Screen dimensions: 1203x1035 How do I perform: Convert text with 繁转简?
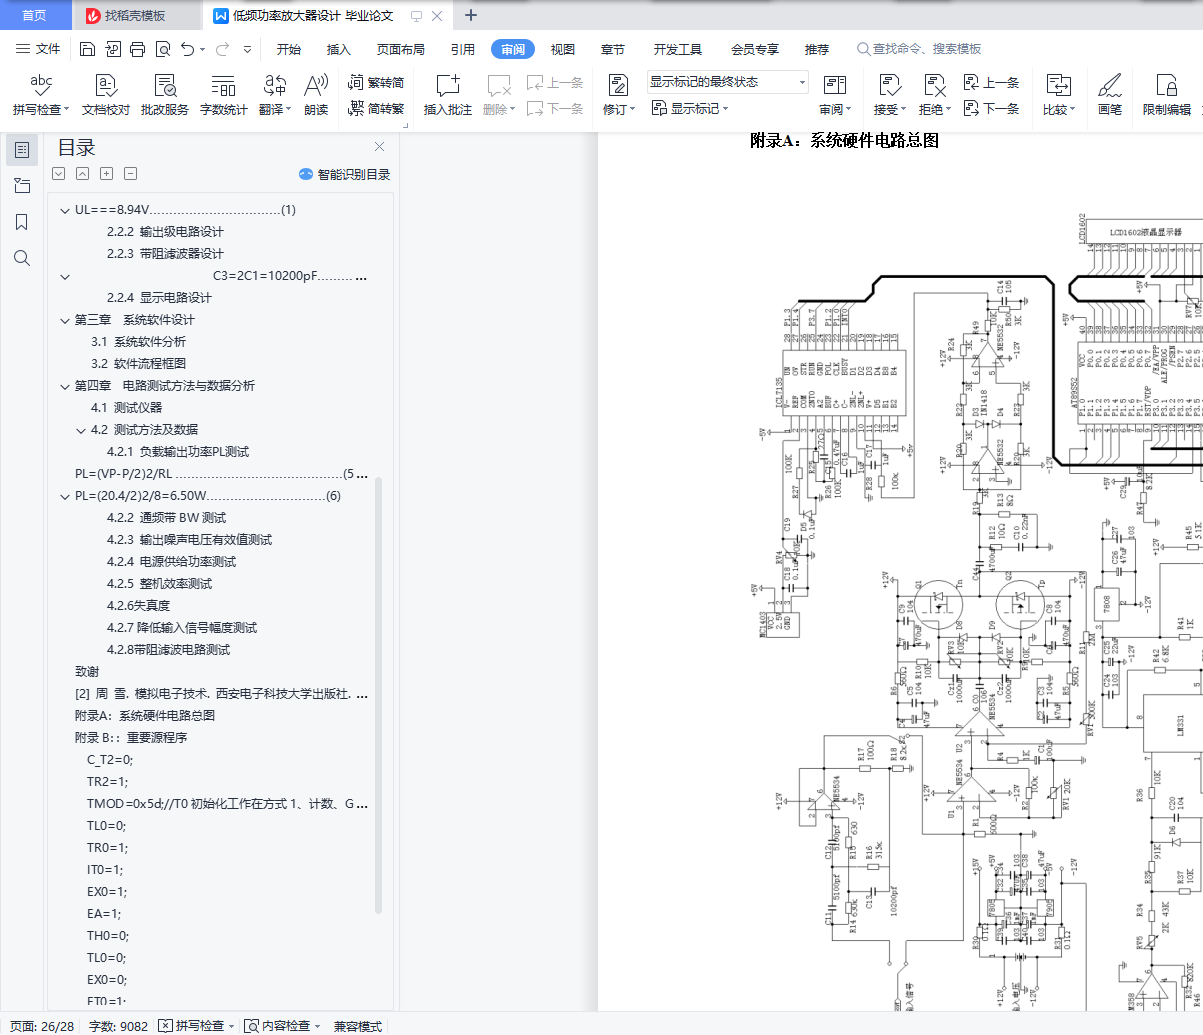click(x=376, y=83)
